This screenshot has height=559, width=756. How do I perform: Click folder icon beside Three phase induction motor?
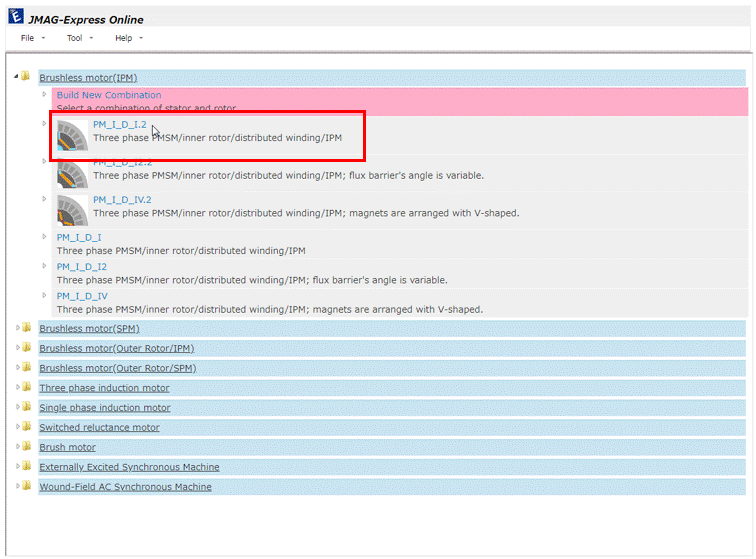27,387
